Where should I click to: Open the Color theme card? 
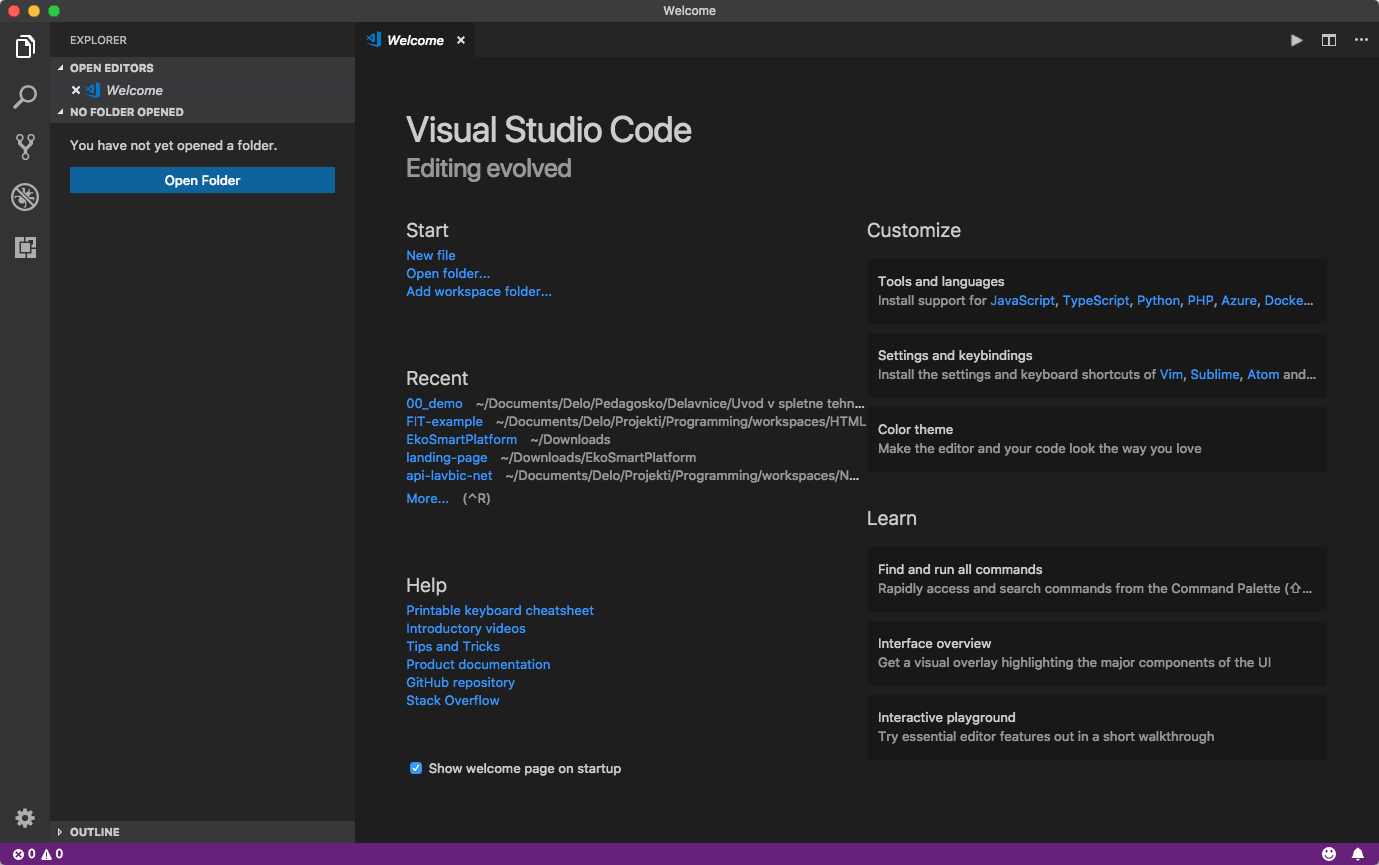pos(1097,439)
